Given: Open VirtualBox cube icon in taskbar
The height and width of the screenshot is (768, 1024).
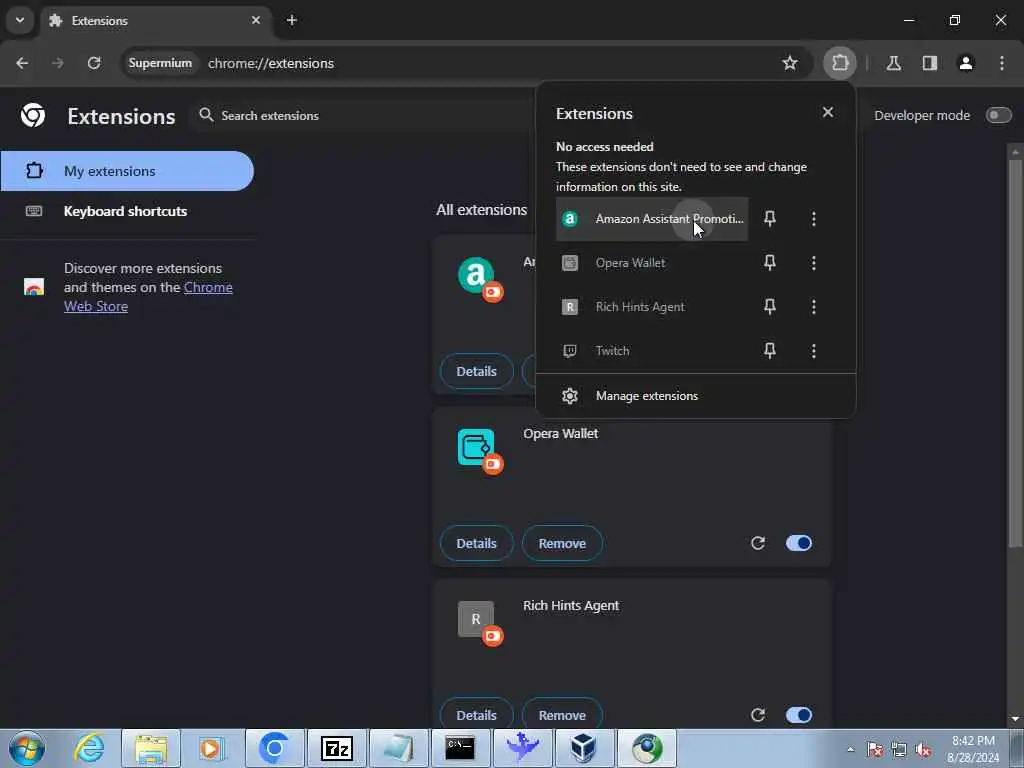Looking at the screenshot, I should [x=583, y=748].
